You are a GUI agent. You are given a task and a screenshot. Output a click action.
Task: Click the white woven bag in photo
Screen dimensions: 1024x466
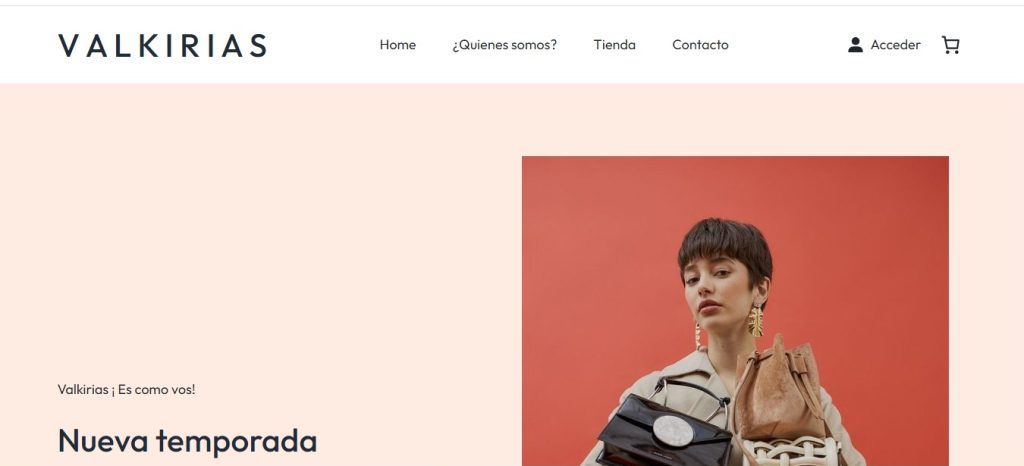click(792, 452)
